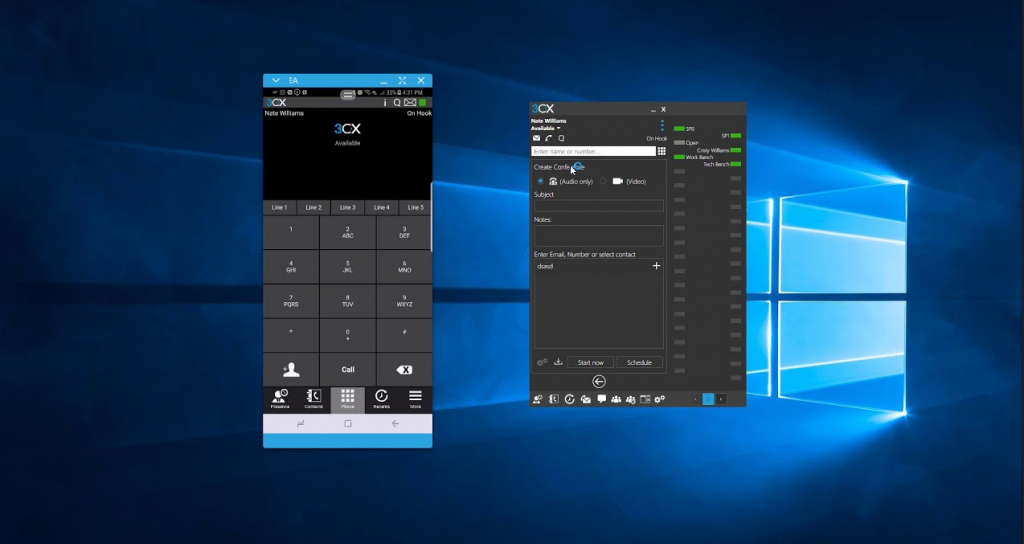Tap the green status square in phone header

[423, 103]
